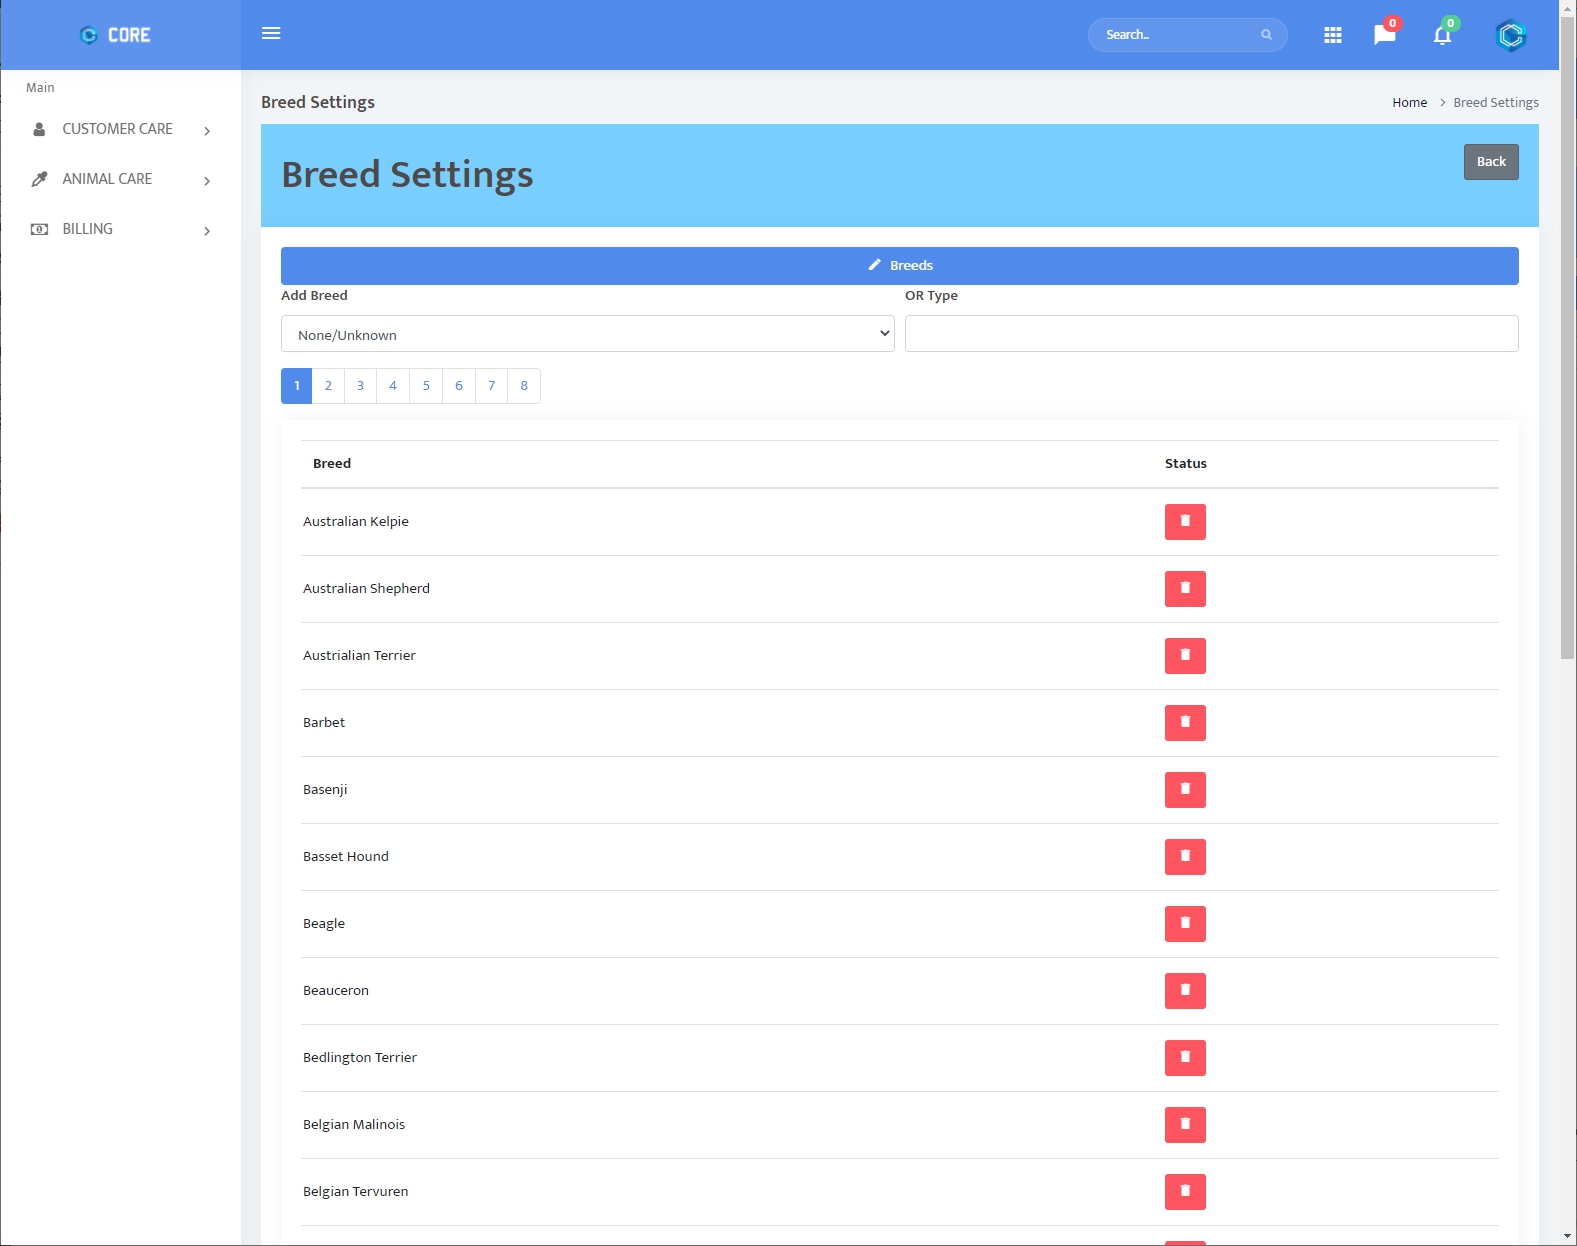This screenshot has width=1577, height=1246.
Task: Delete the Australian Kelpie breed
Action: pos(1185,522)
